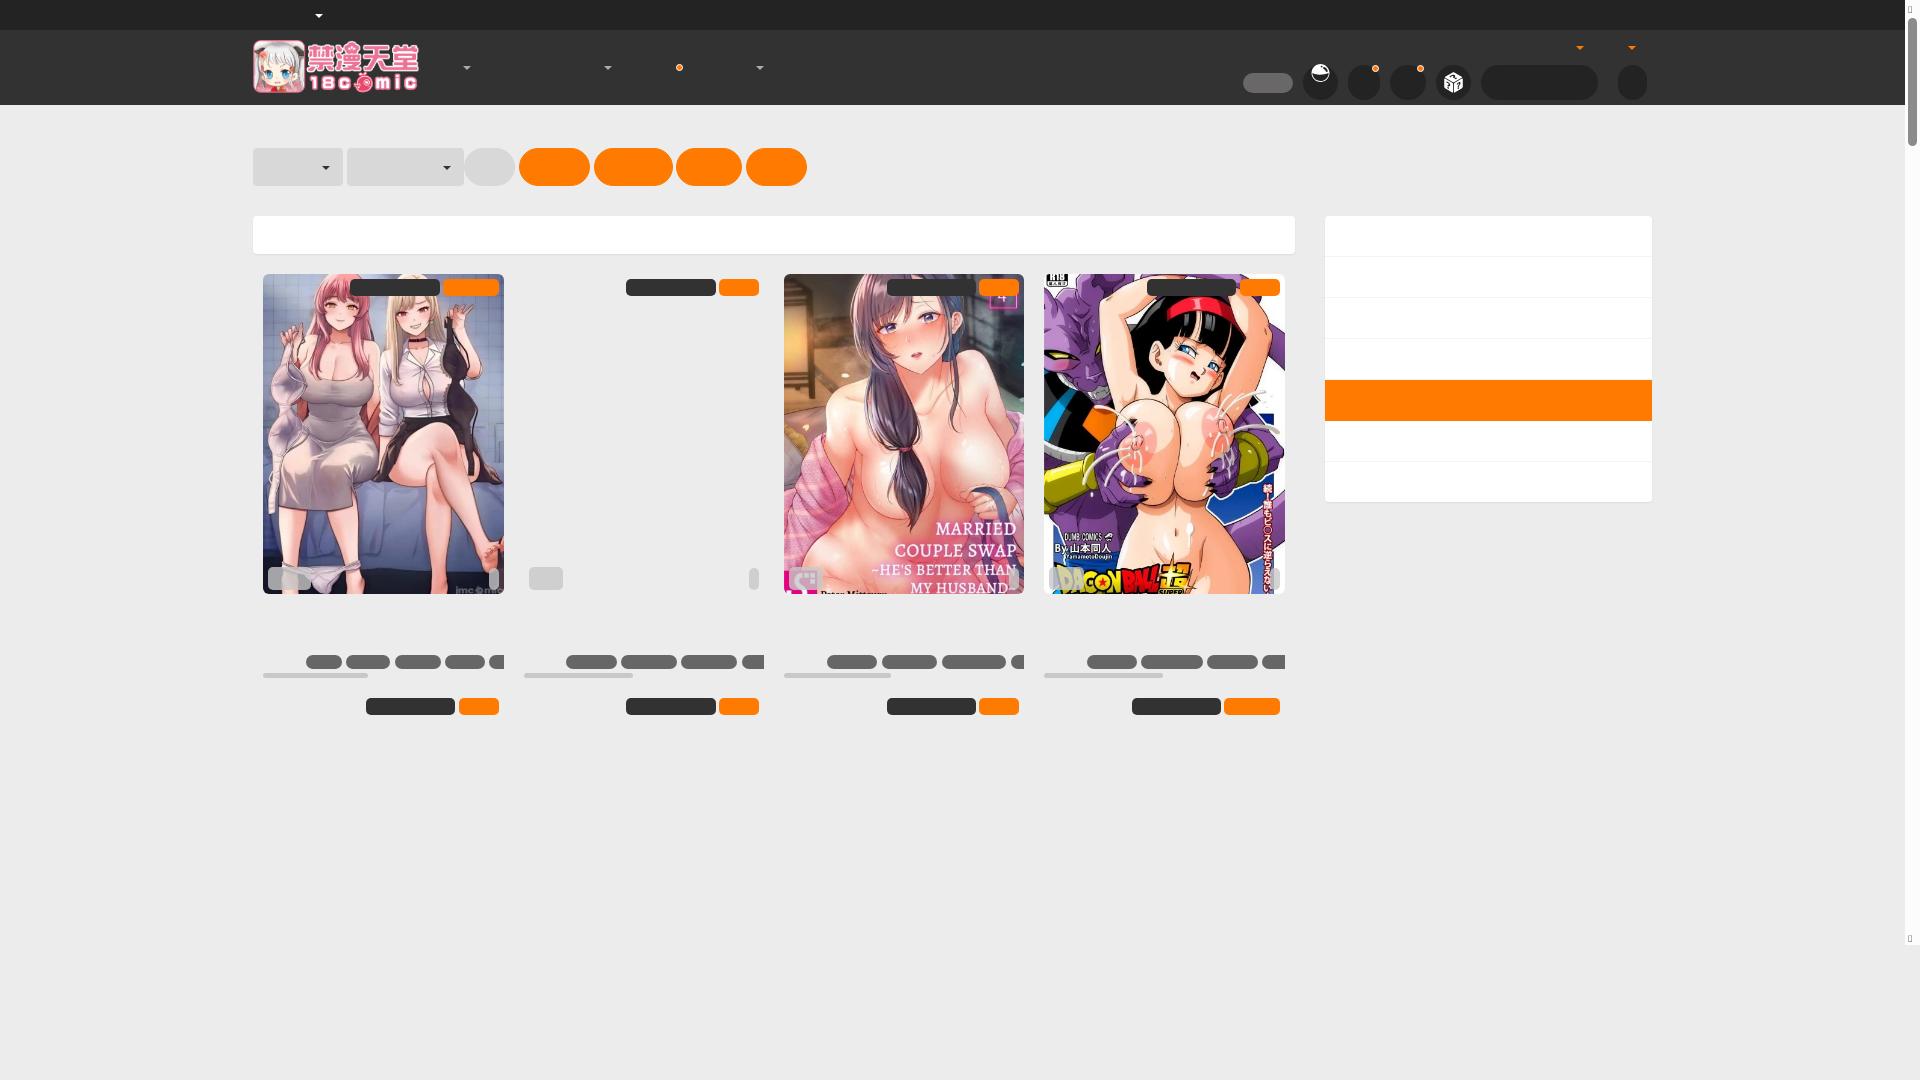Viewport: 1920px width, 1080px height.
Task: Click the first orange filter button in the toolbar row
Action: point(553,167)
